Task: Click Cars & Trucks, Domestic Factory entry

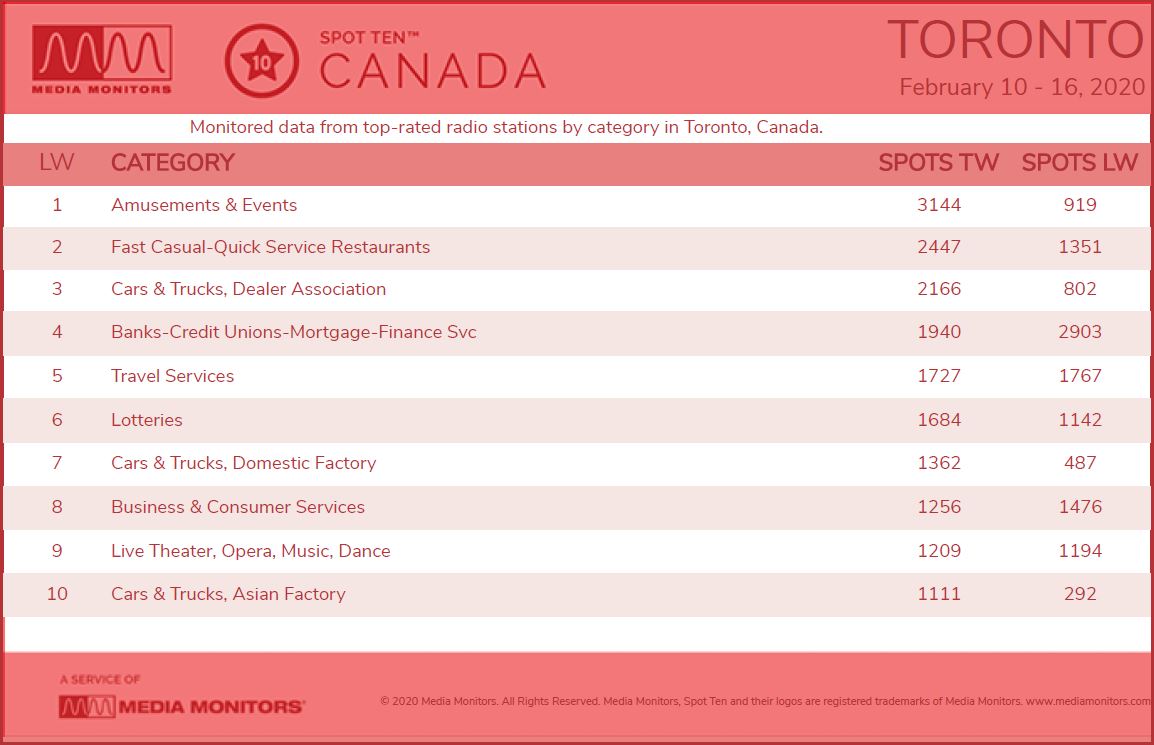Action: coord(244,463)
